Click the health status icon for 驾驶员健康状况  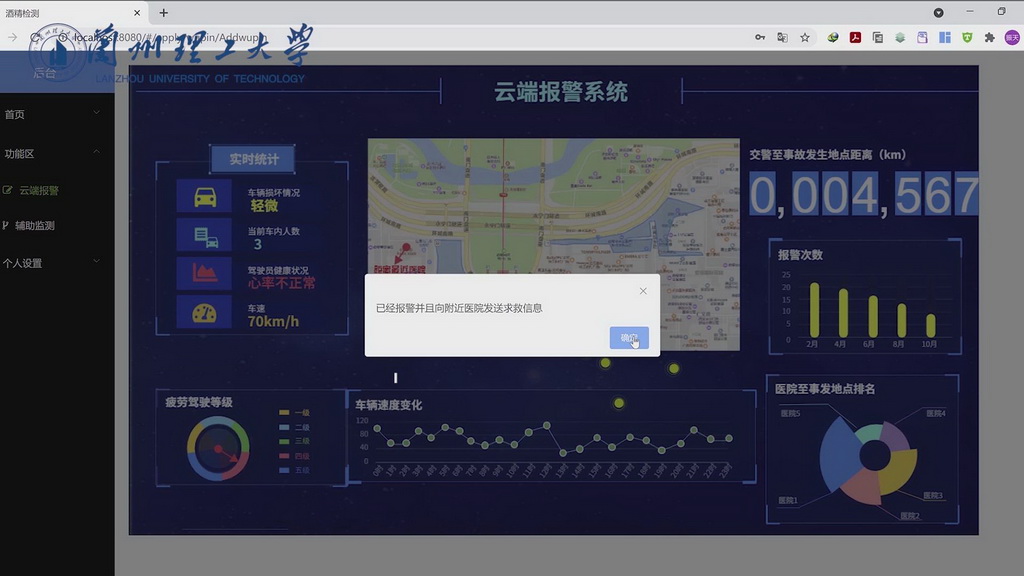click(205, 270)
